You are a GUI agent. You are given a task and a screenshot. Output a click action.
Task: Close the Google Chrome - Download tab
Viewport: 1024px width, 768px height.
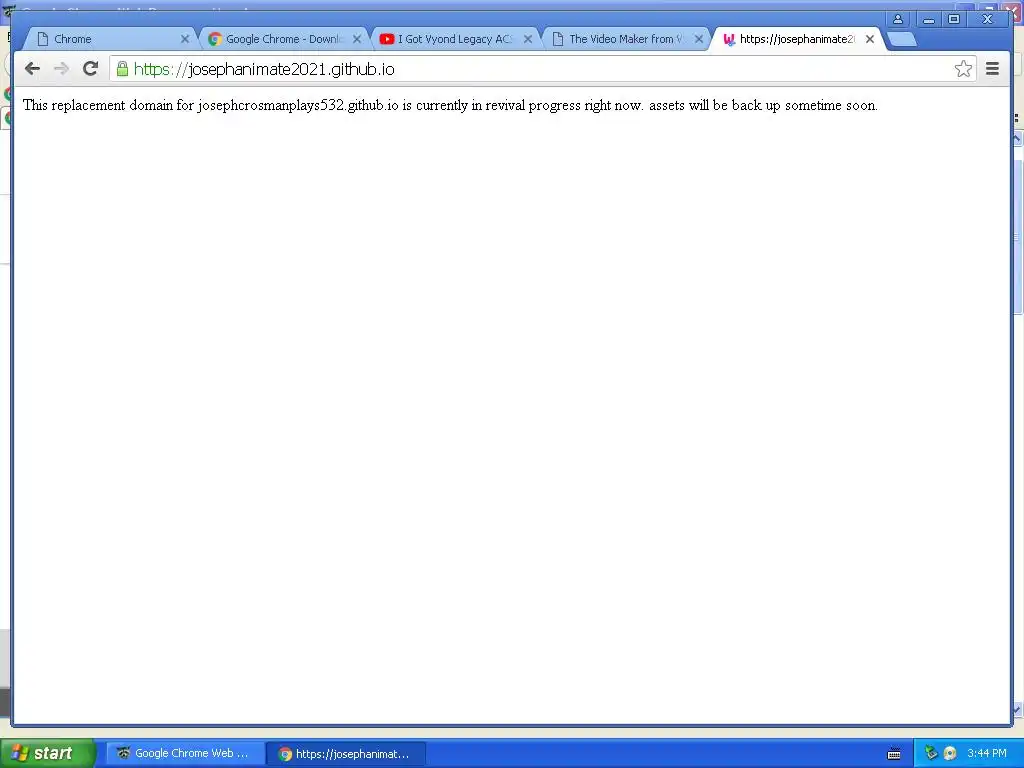(357, 39)
